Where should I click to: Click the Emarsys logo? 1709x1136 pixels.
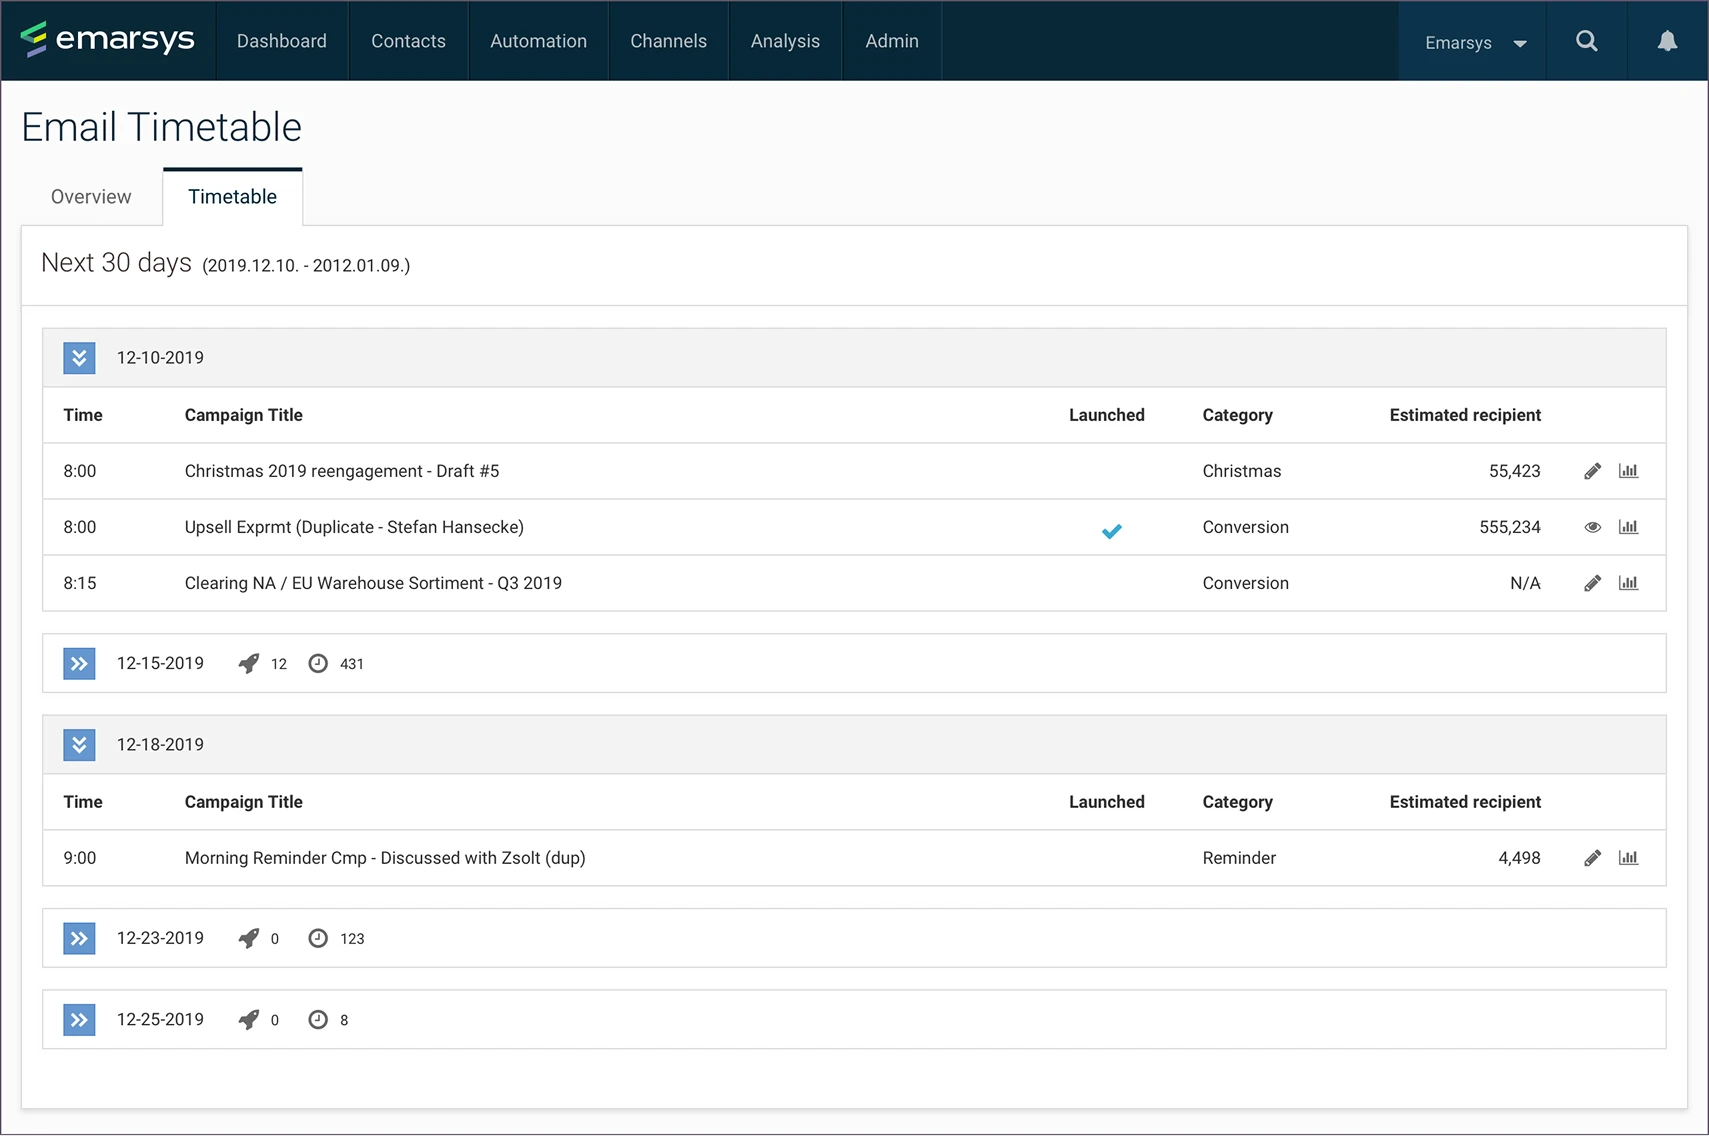(108, 40)
